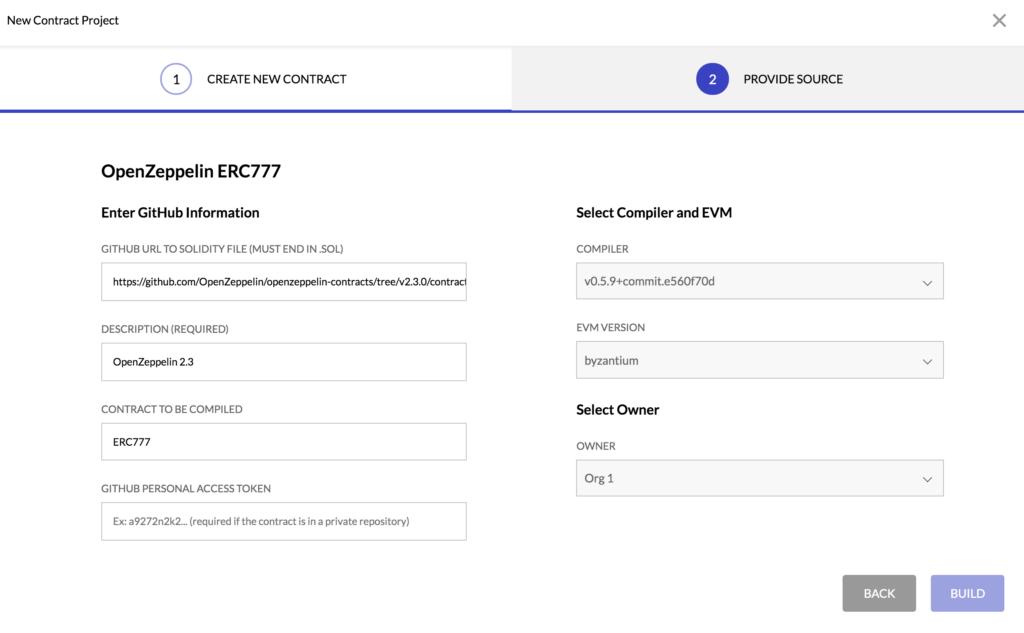Select the Provide Source step label
The width and height of the screenshot is (1024, 633).
coord(793,79)
